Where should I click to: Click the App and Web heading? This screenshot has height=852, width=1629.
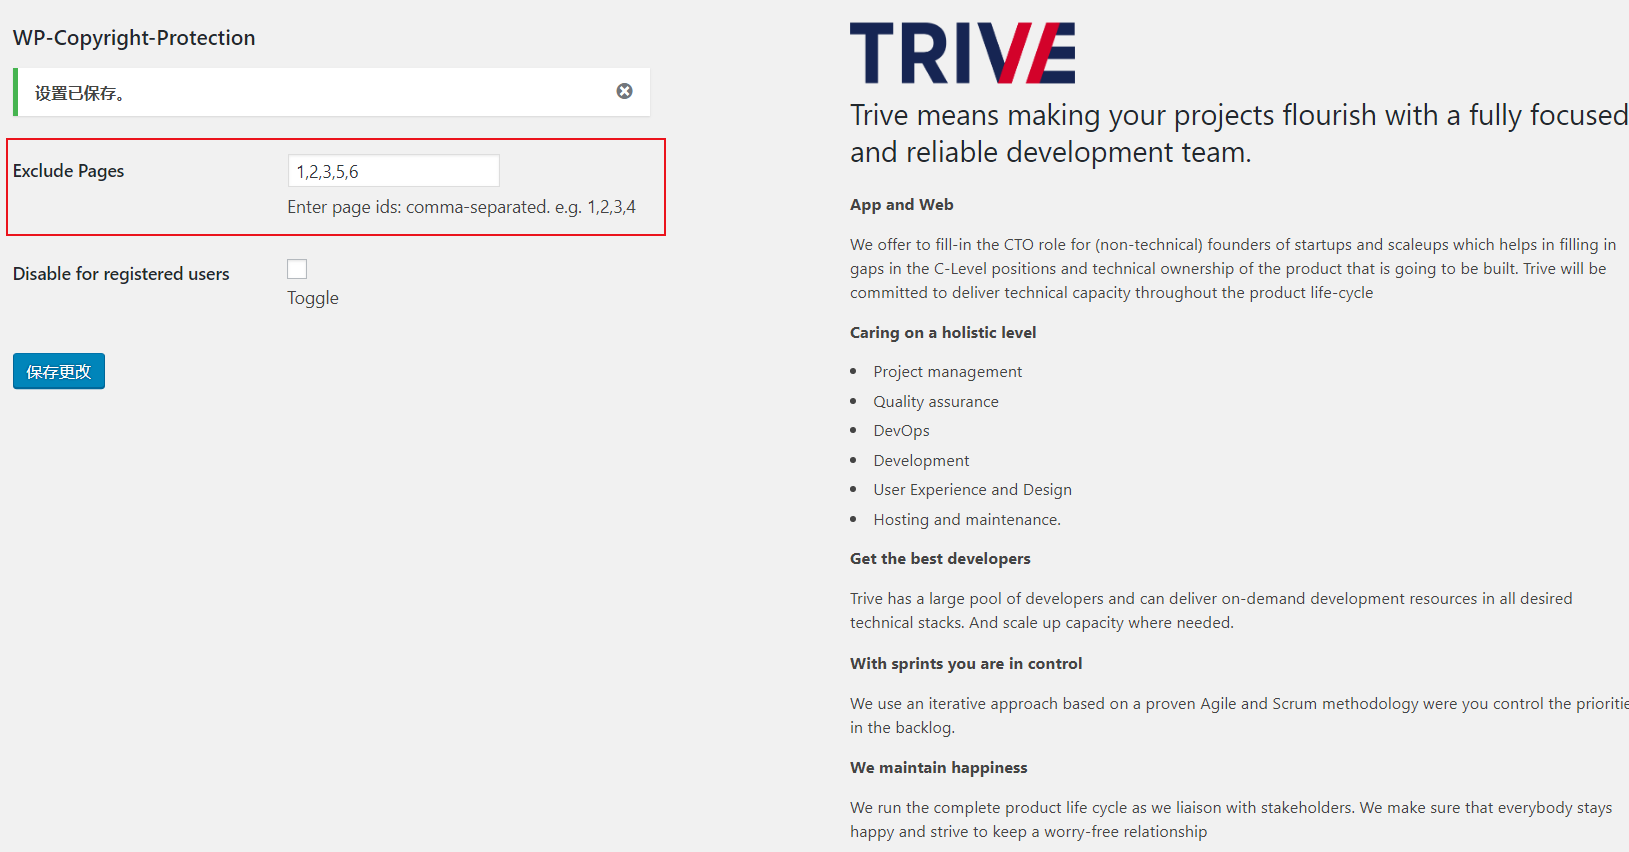tap(902, 205)
